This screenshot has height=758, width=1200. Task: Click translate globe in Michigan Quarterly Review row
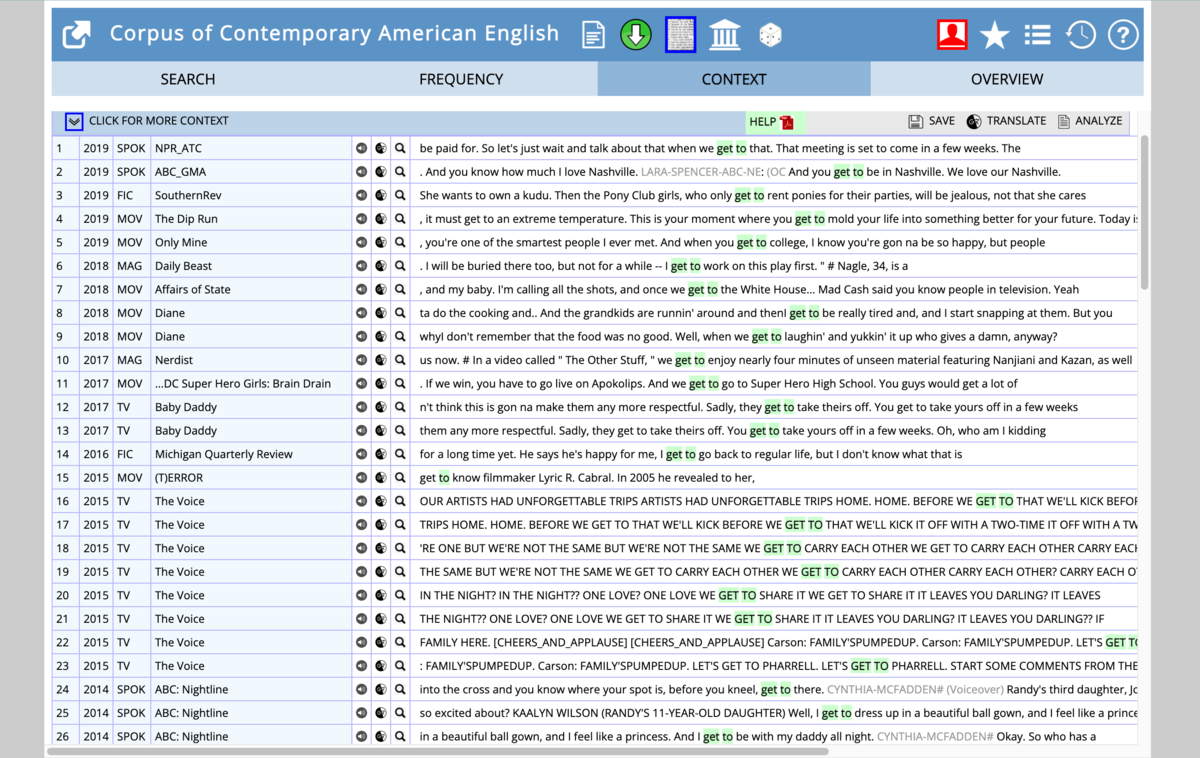click(381, 454)
